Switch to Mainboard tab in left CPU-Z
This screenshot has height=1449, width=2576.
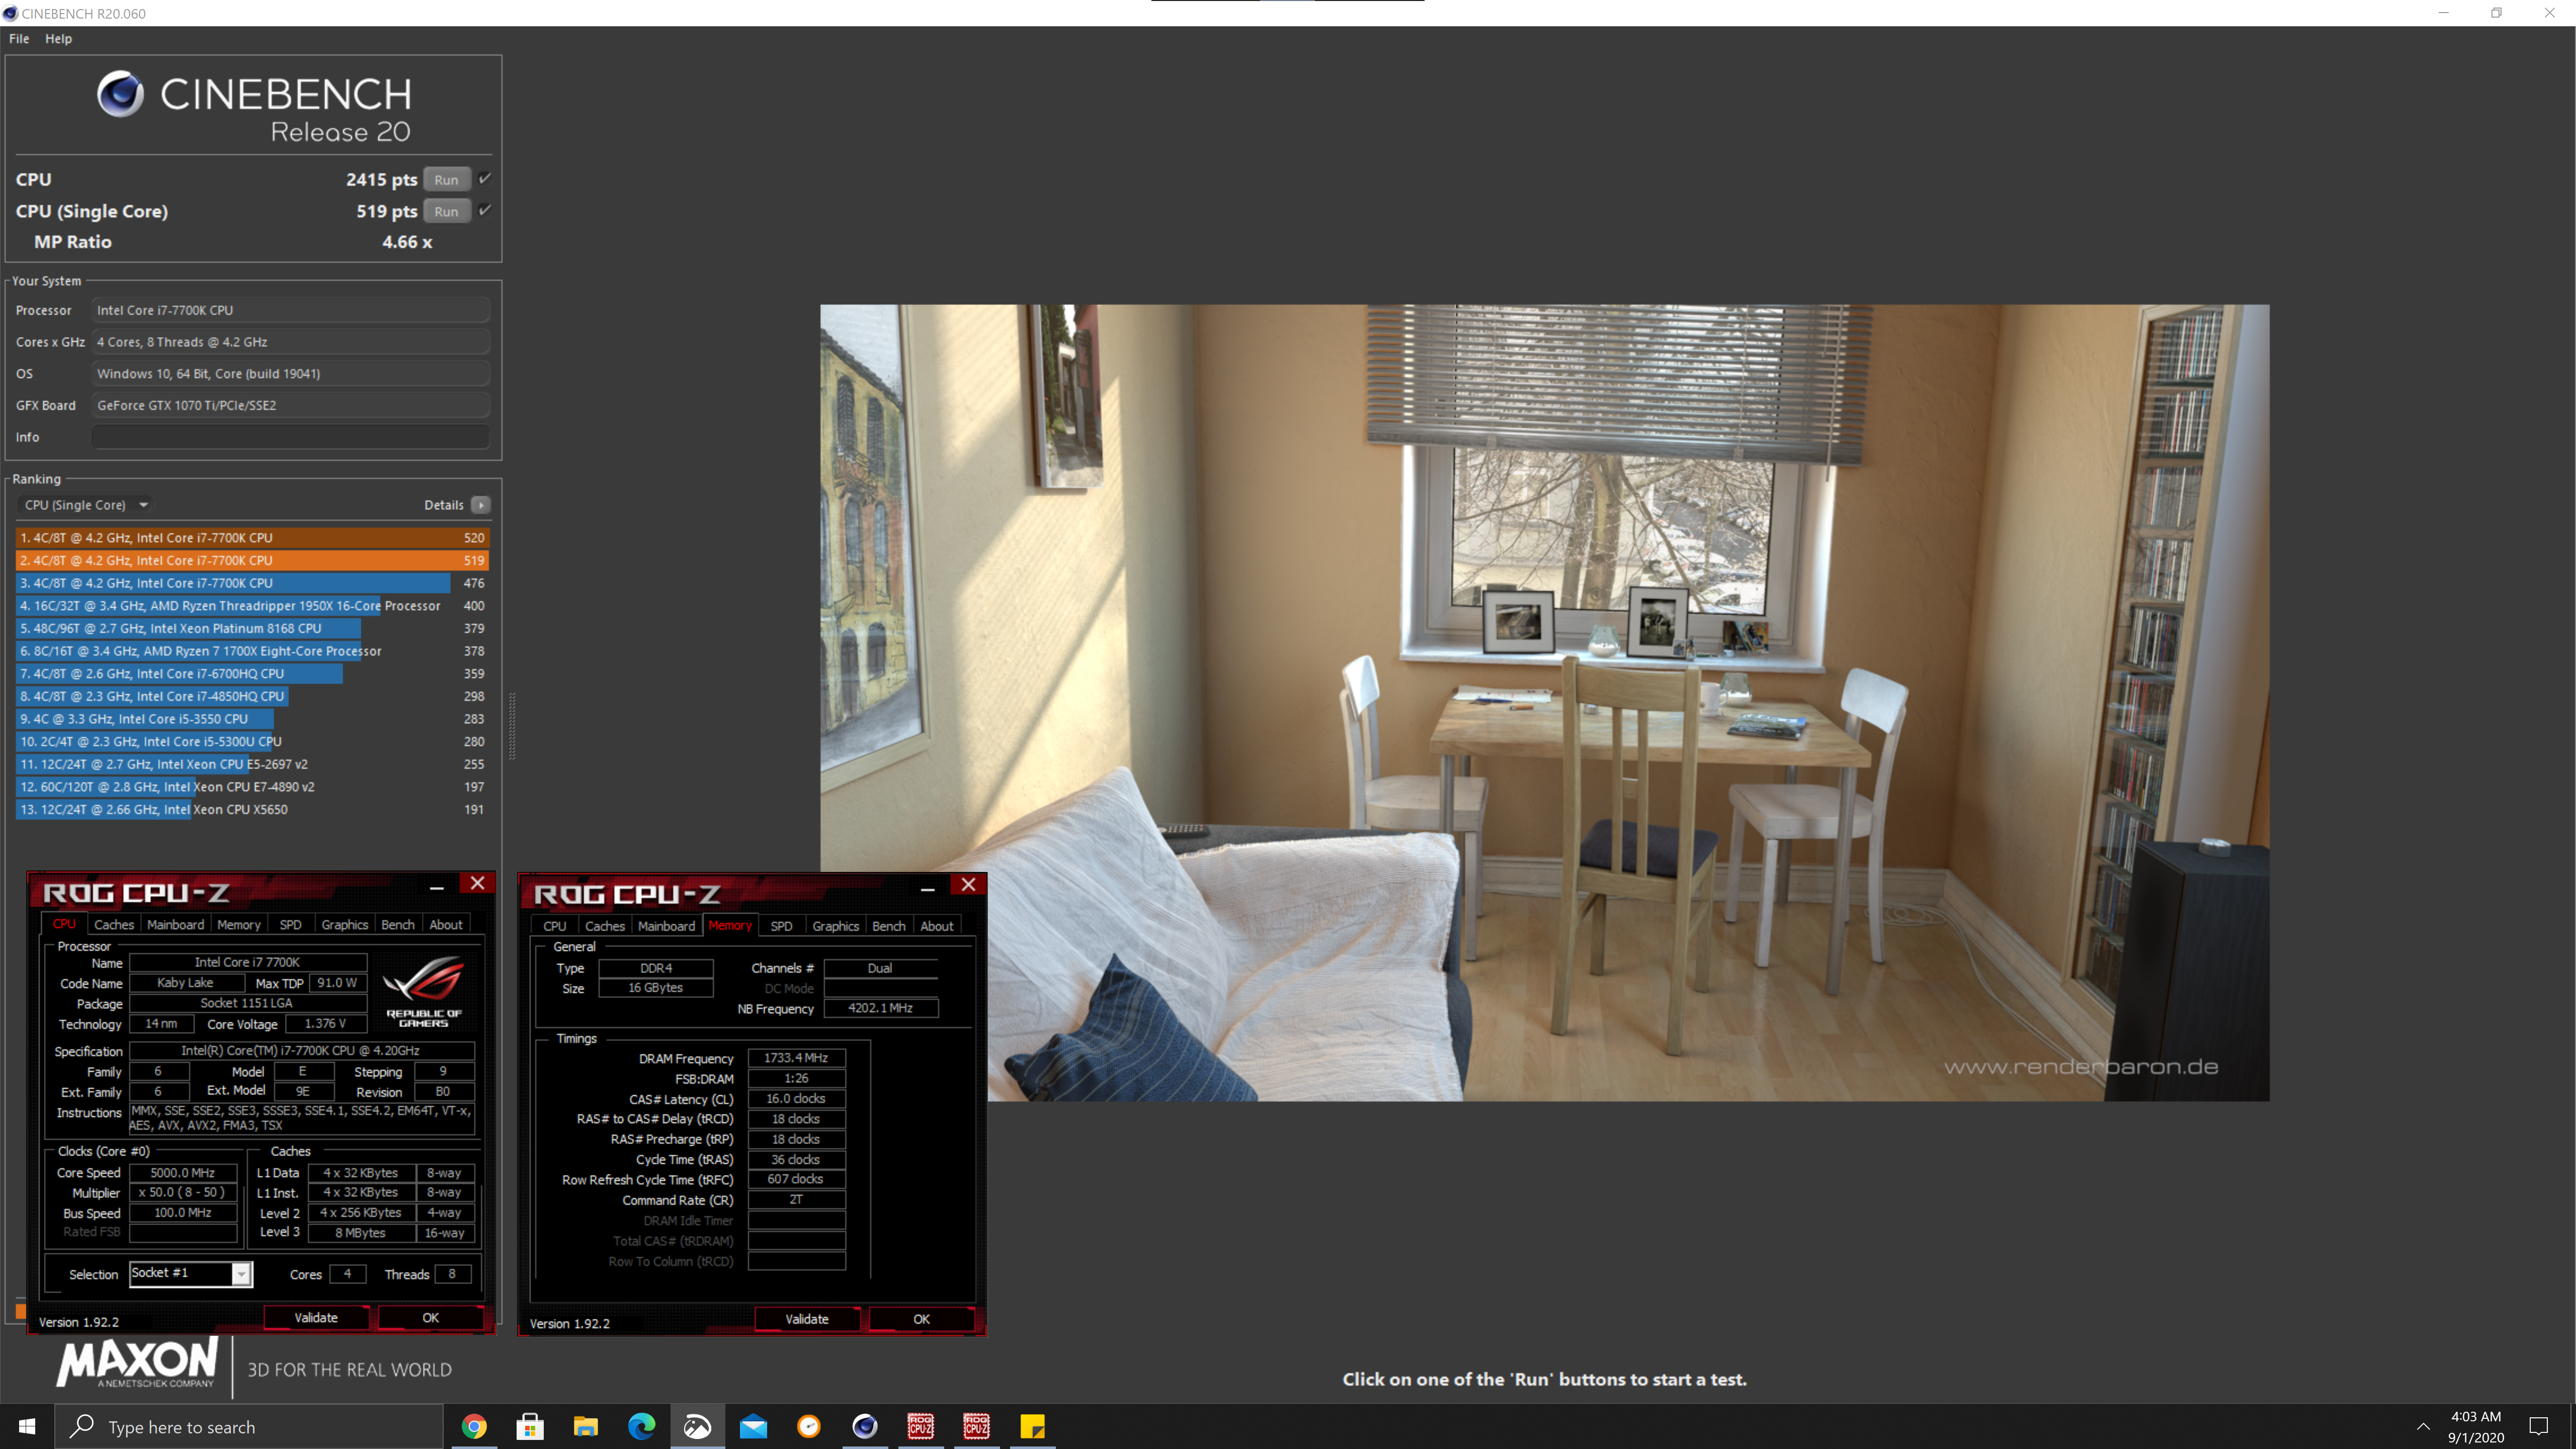pyautogui.click(x=175, y=924)
